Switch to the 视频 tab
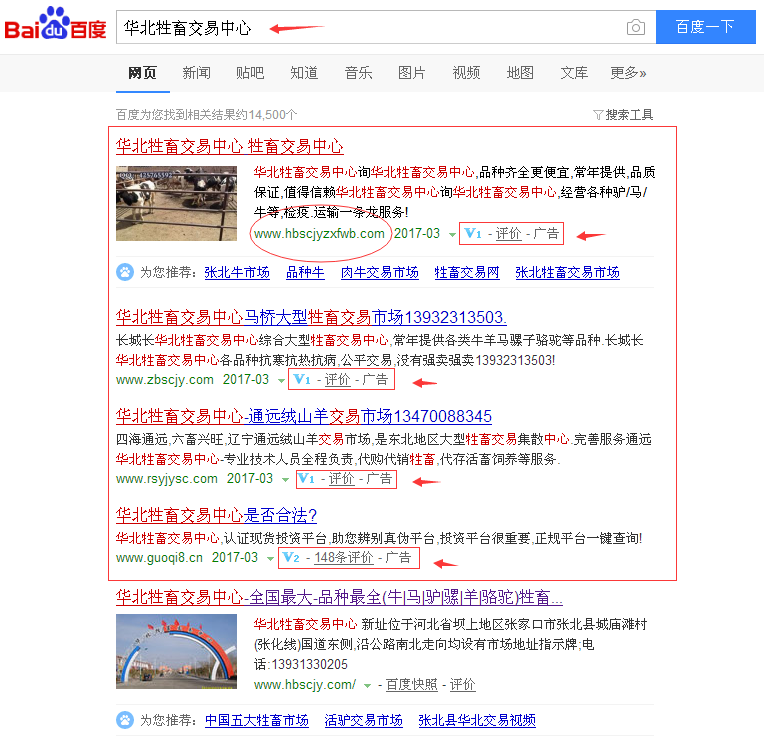The image size is (764, 745). 466,73
